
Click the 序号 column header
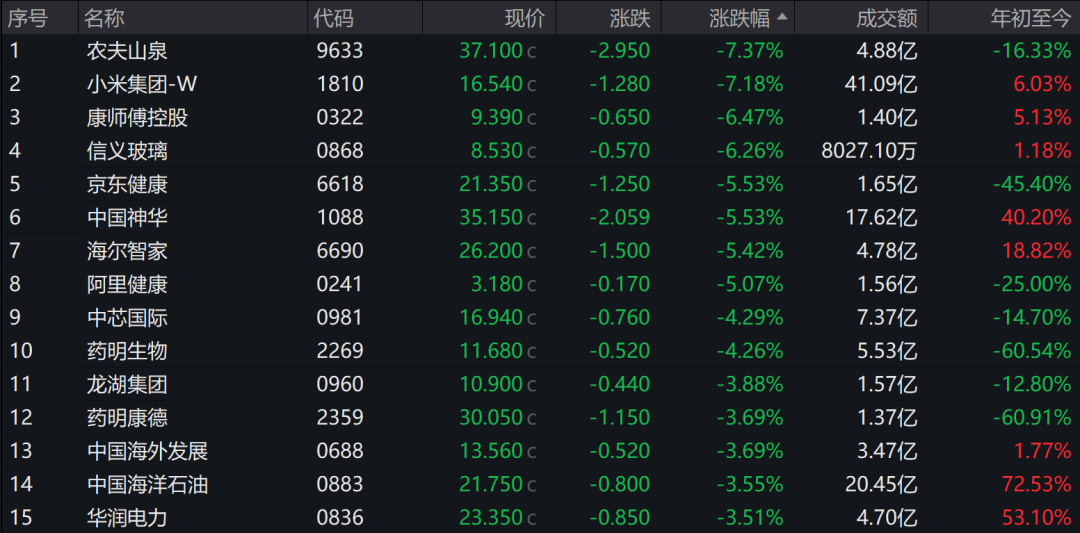click(28, 18)
